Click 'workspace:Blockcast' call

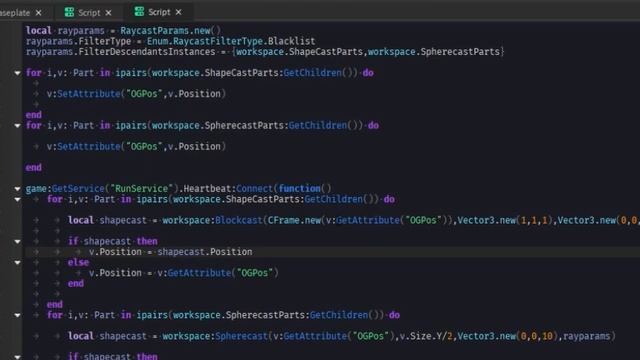point(212,220)
